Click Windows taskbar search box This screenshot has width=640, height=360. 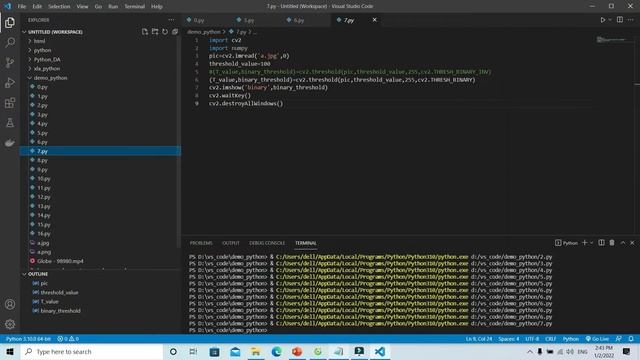point(92,351)
